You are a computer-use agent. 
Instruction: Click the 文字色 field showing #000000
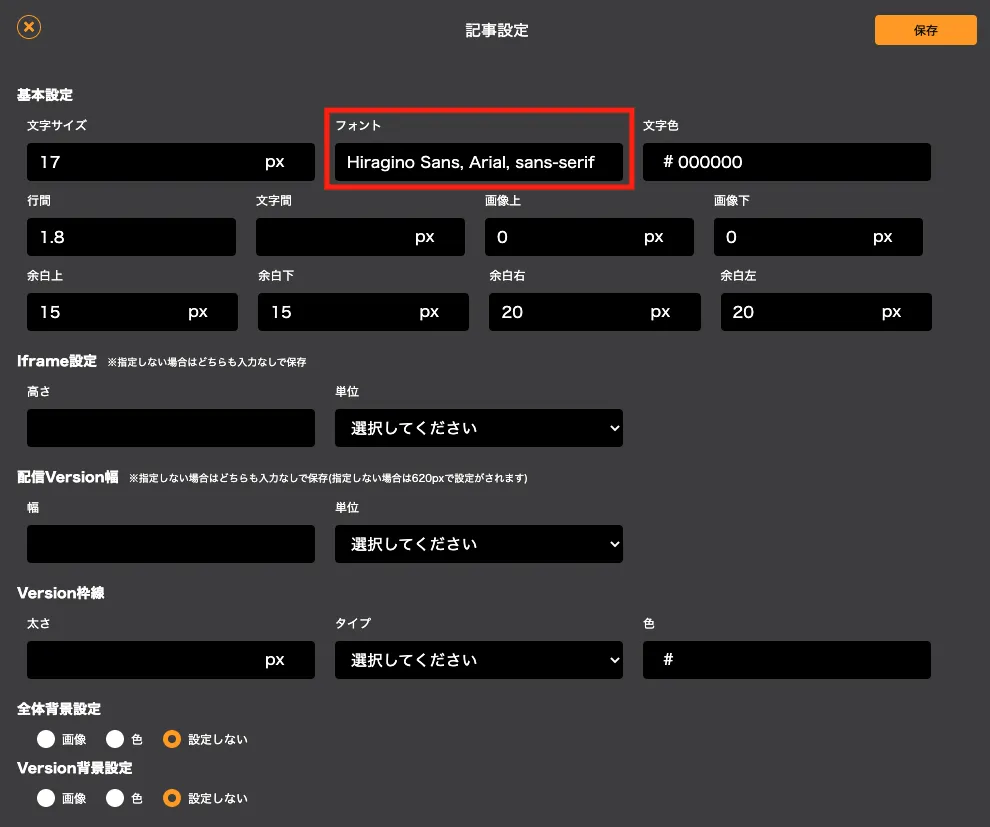click(787, 162)
